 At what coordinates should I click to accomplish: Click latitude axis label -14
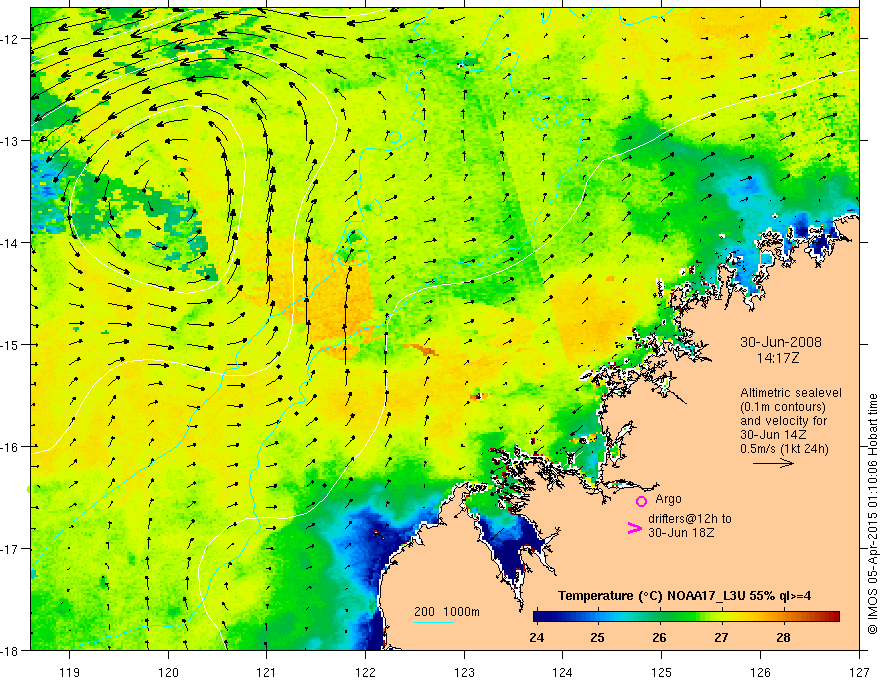11,243
